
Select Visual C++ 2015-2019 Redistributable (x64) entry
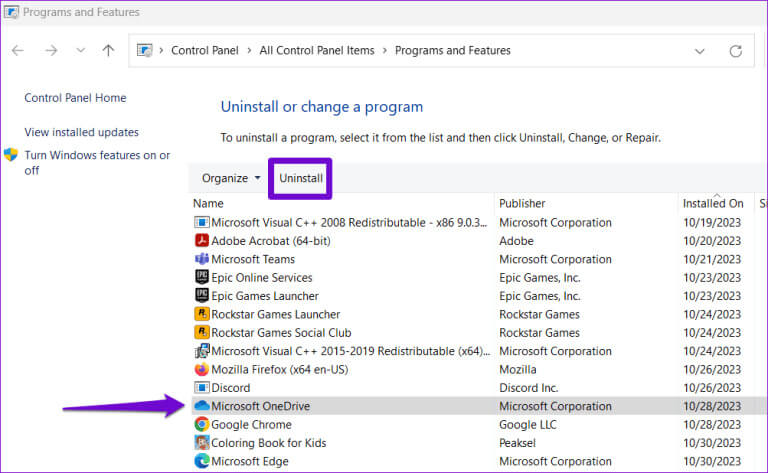(350, 351)
